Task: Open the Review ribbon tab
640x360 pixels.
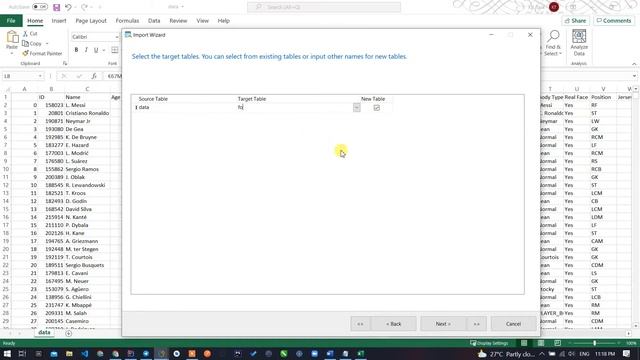Action: pyautogui.click(x=178, y=20)
